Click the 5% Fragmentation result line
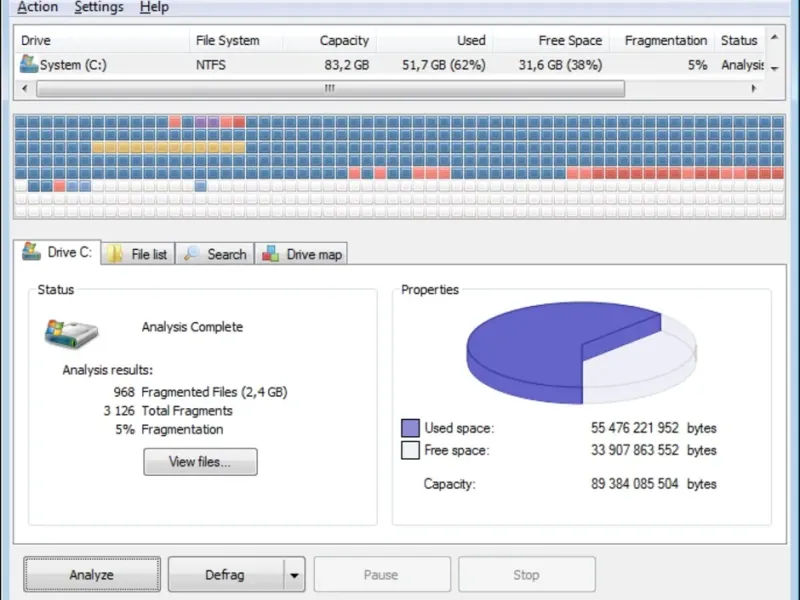Image resolution: width=800 pixels, height=600 pixels. (x=169, y=430)
